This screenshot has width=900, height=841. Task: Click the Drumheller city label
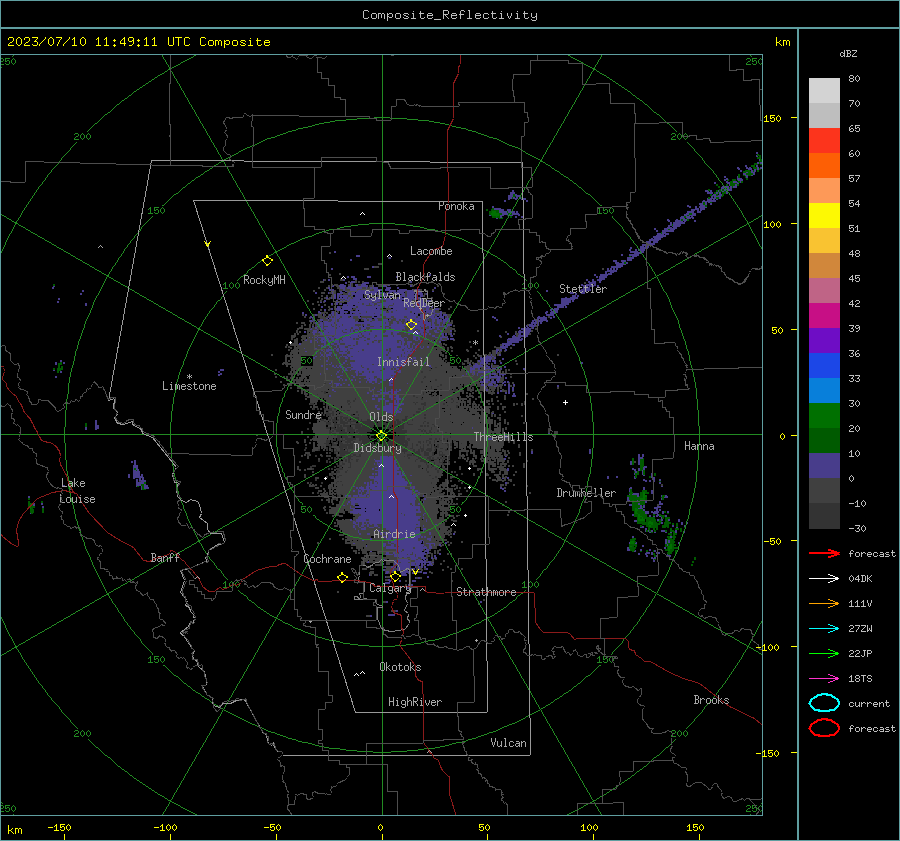click(x=586, y=493)
